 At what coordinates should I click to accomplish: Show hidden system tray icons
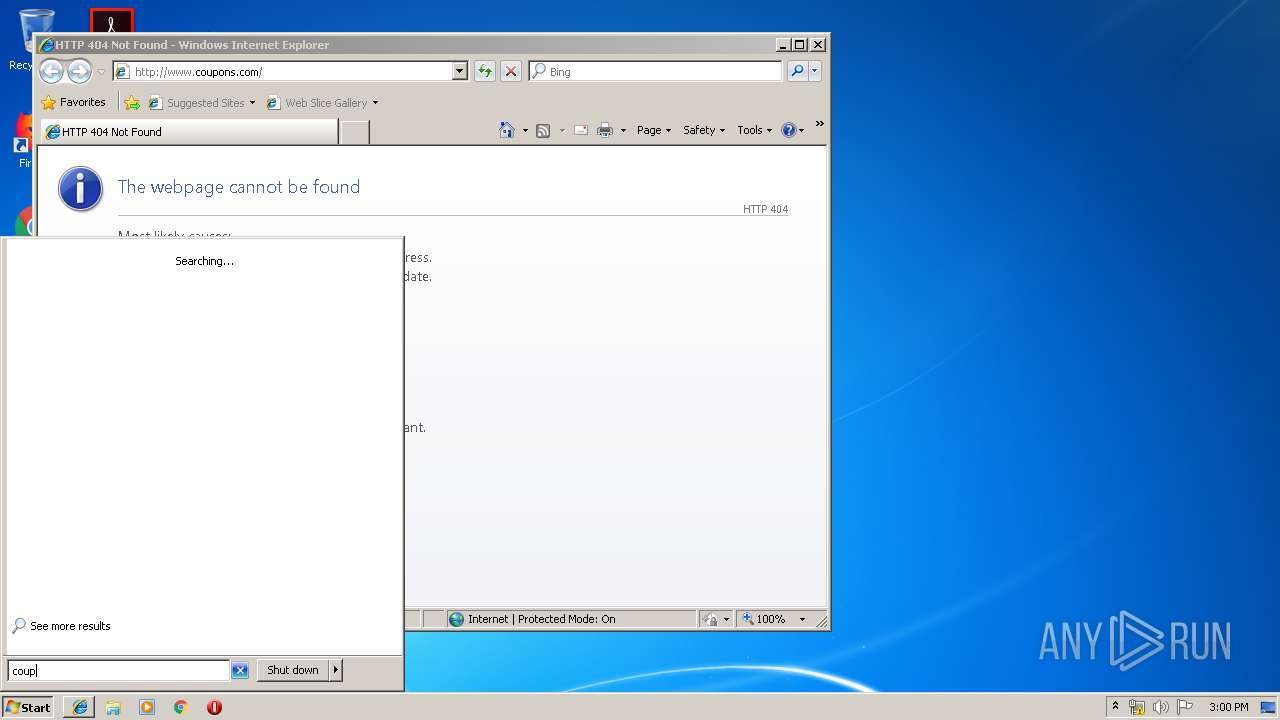pos(1115,706)
